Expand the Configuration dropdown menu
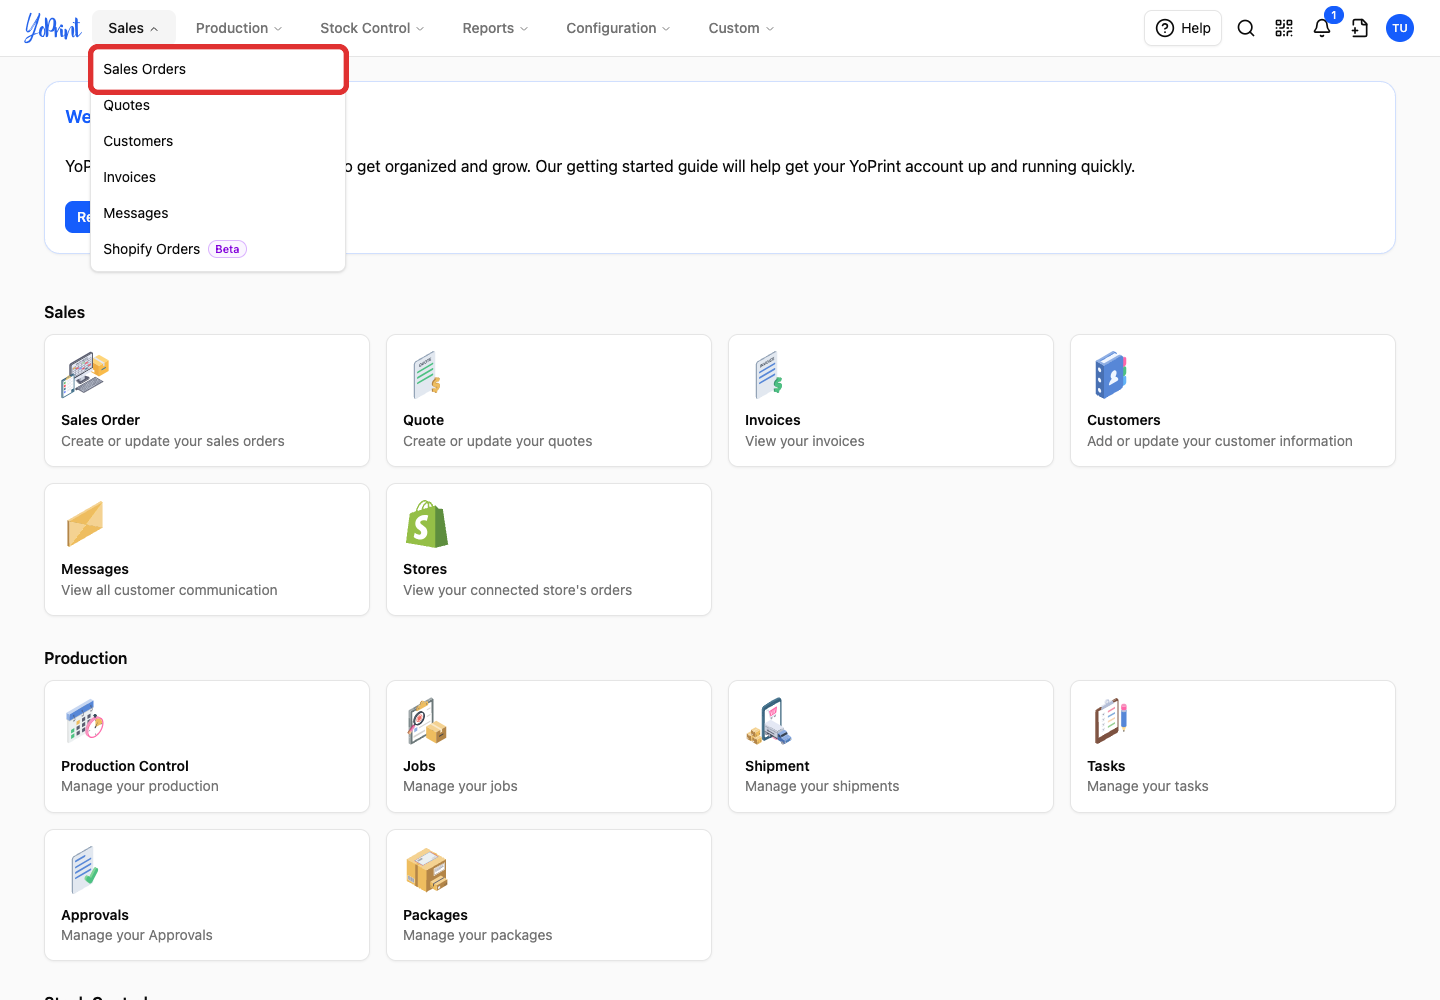Image resolution: width=1440 pixels, height=1000 pixels. [x=618, y=28]
